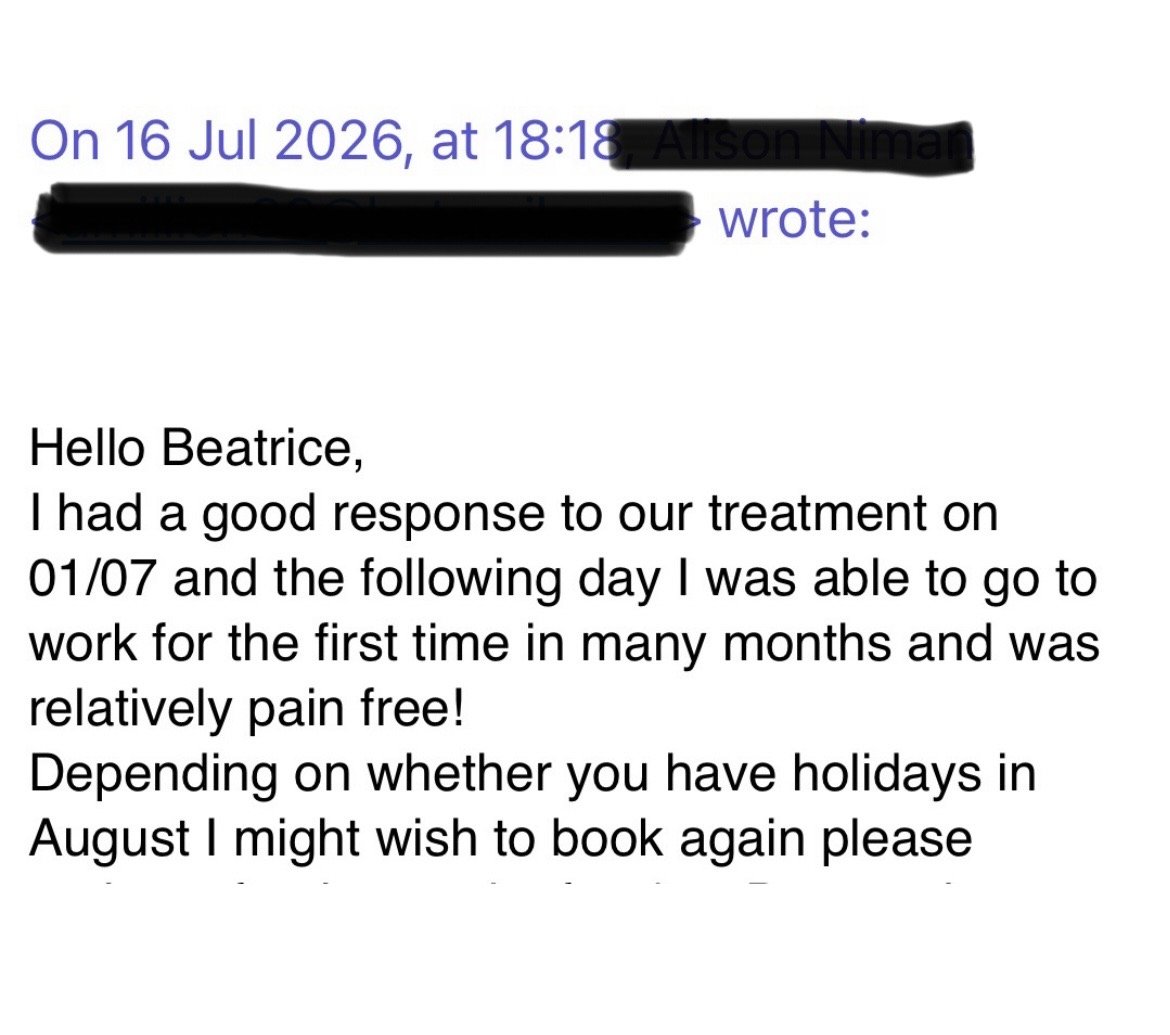Click the date "01/07" in message
The width and height of the screenshot is (1170, 1035).
point(93,578)
